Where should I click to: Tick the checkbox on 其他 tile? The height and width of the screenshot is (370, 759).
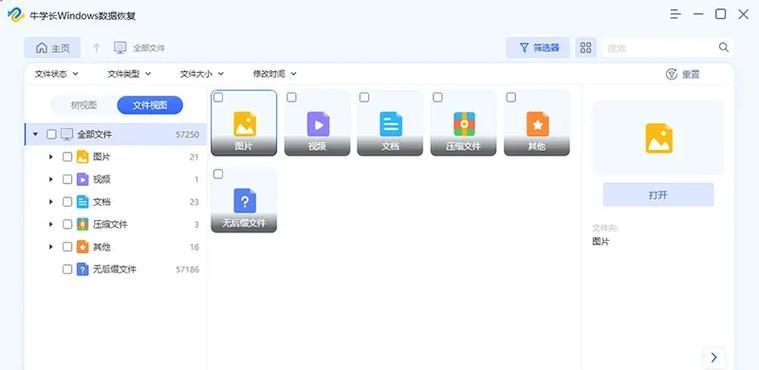coord(511,97)
